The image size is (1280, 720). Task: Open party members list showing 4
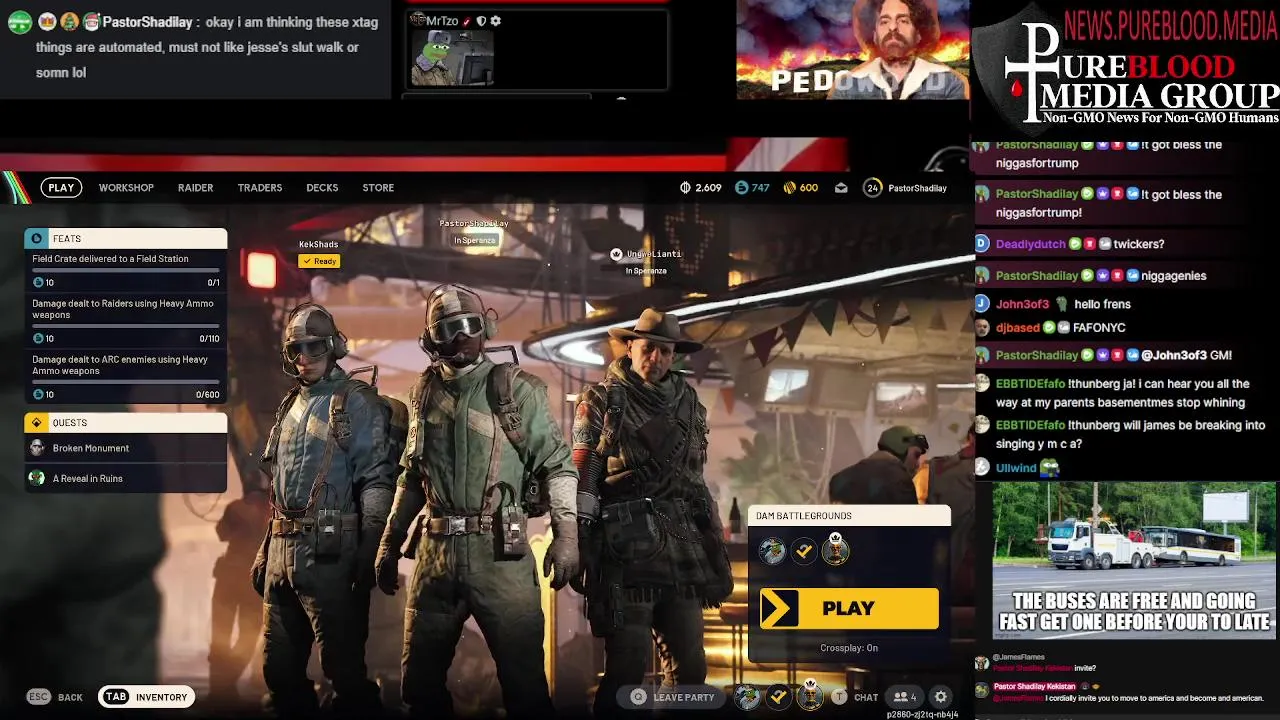[x=905, y=697]
